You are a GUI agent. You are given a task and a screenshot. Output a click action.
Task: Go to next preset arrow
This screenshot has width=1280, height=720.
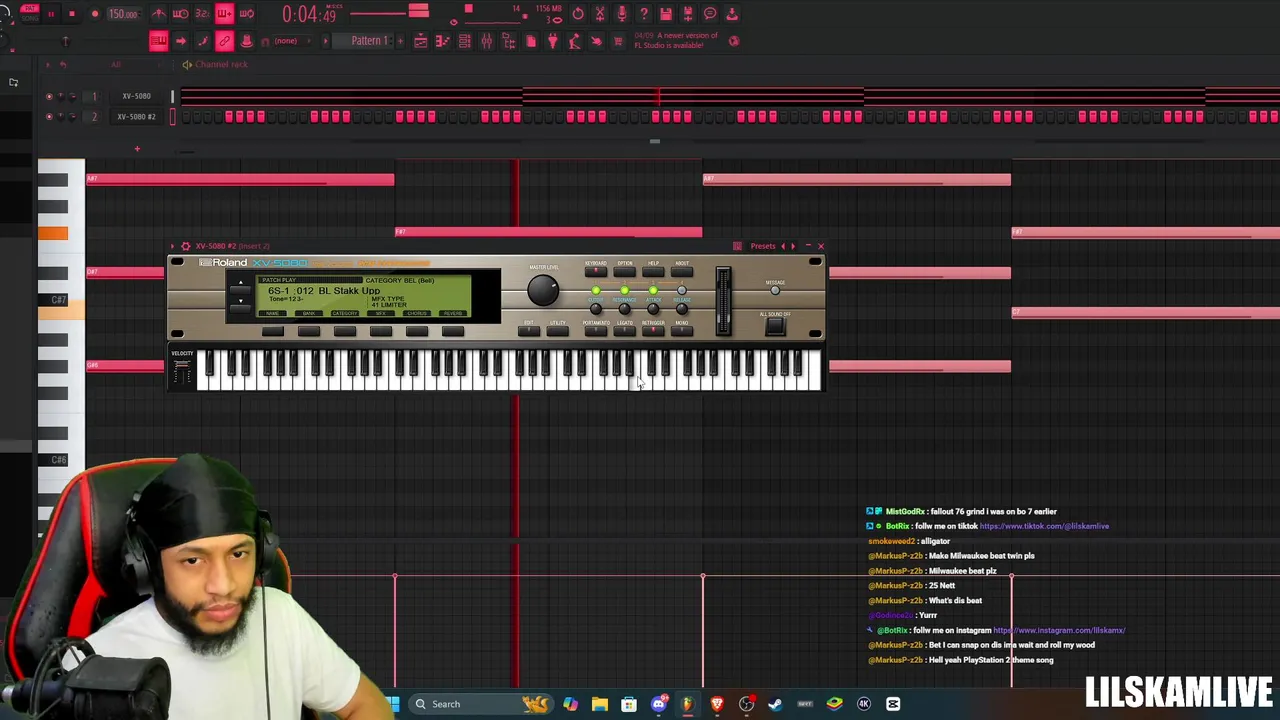point(793,246)
